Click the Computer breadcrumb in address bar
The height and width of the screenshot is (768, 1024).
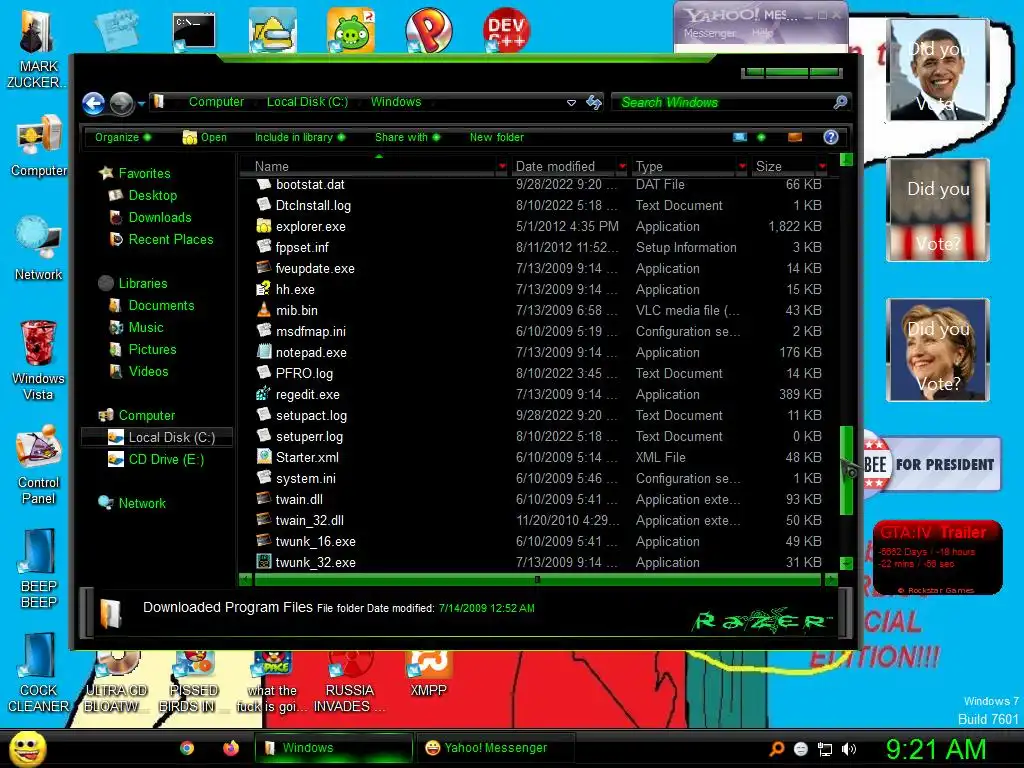pos(216,102)
